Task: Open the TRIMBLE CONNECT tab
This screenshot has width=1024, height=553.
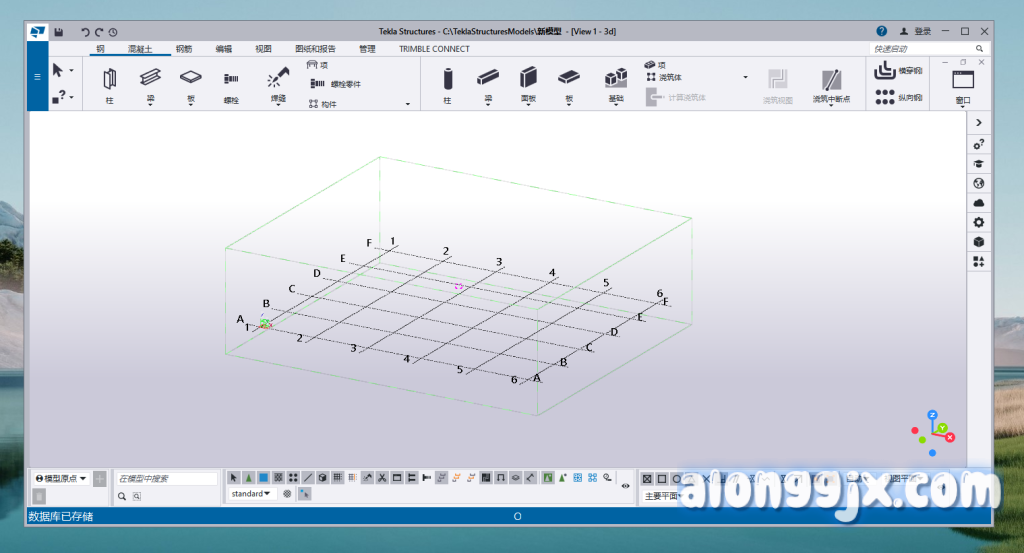Action: tap(434, 48)
